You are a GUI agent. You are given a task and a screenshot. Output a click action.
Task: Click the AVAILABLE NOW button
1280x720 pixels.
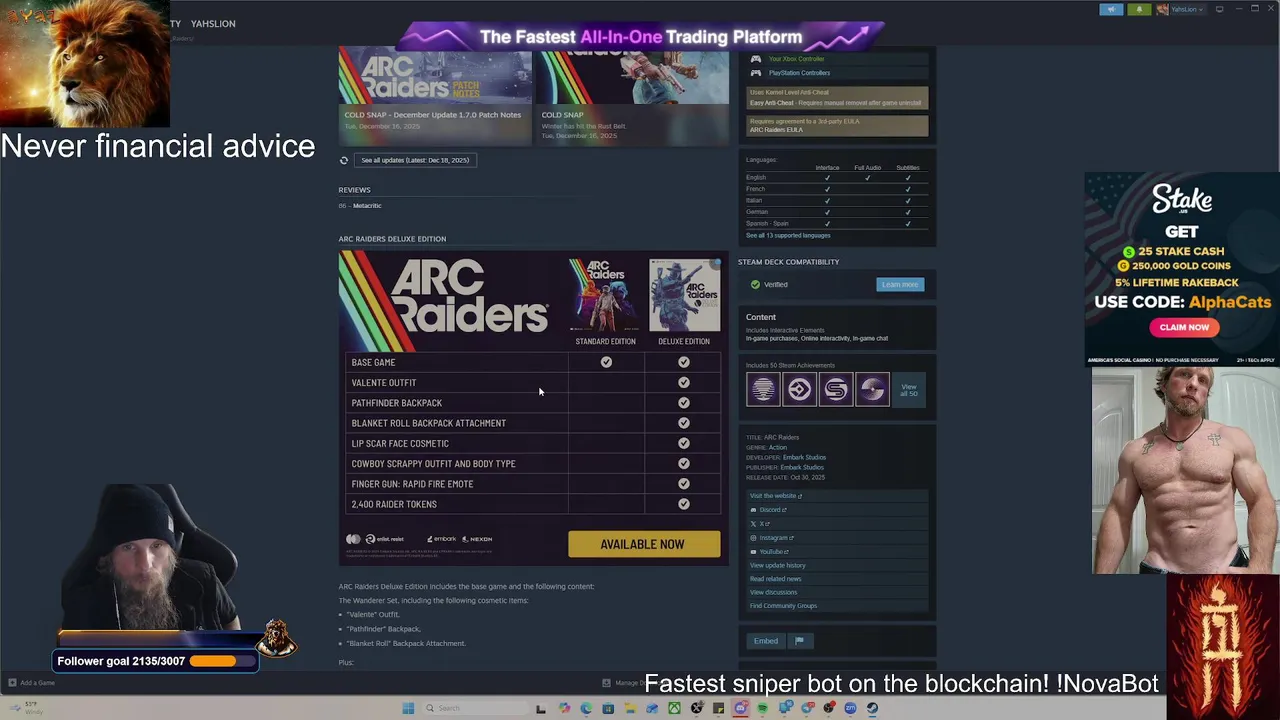[644, 544]
